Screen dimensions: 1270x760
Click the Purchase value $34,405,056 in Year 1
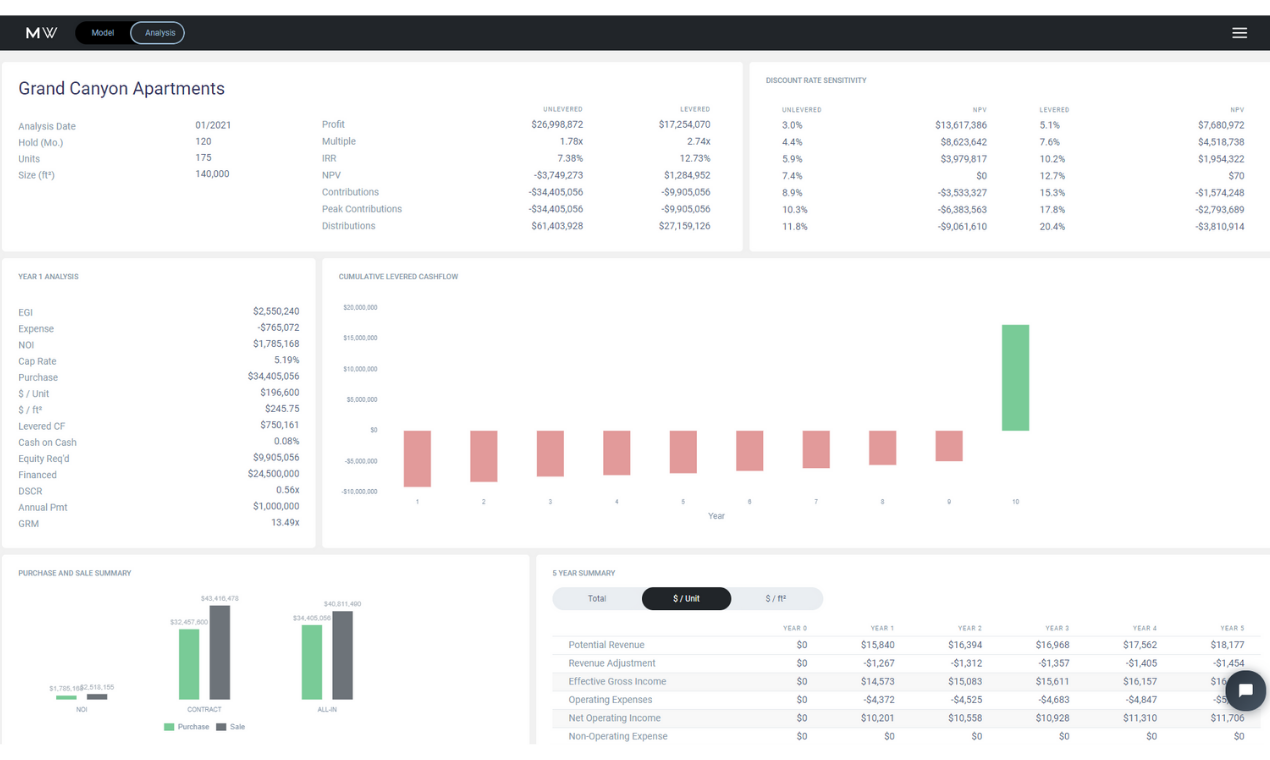click(274, 376)
